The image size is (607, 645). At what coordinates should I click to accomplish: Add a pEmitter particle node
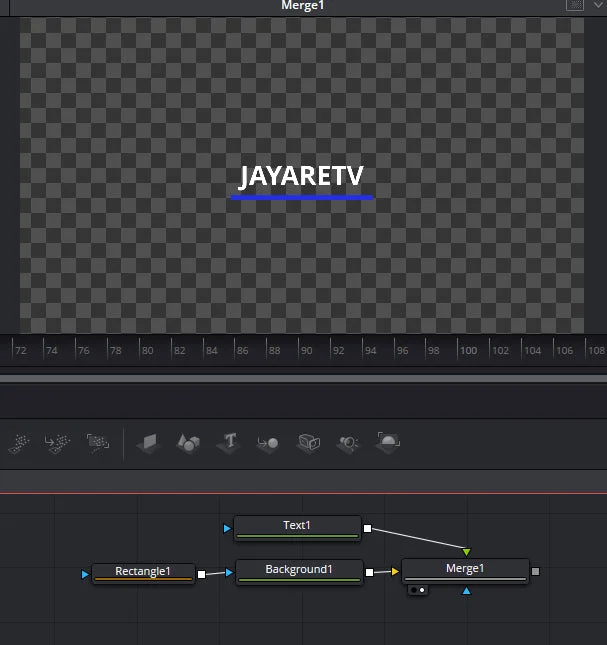pos(19,443)
